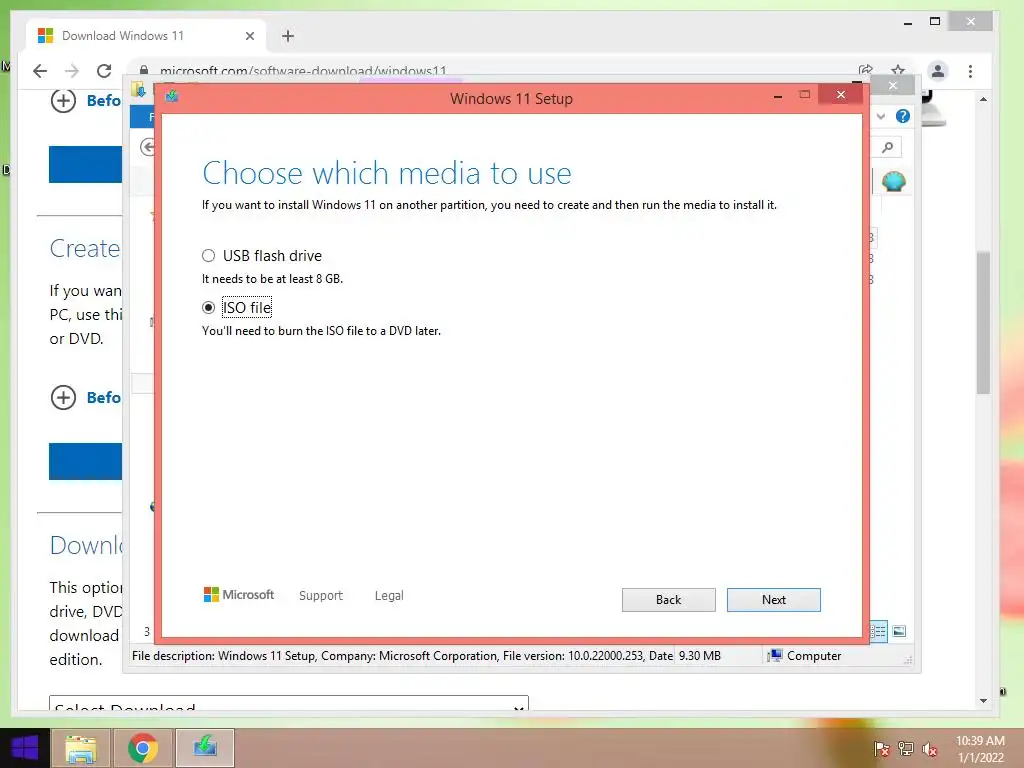The width and height of the screenshot is (1024, 768).
Task: Open the Windows Start button
Action: pos(25,748)
